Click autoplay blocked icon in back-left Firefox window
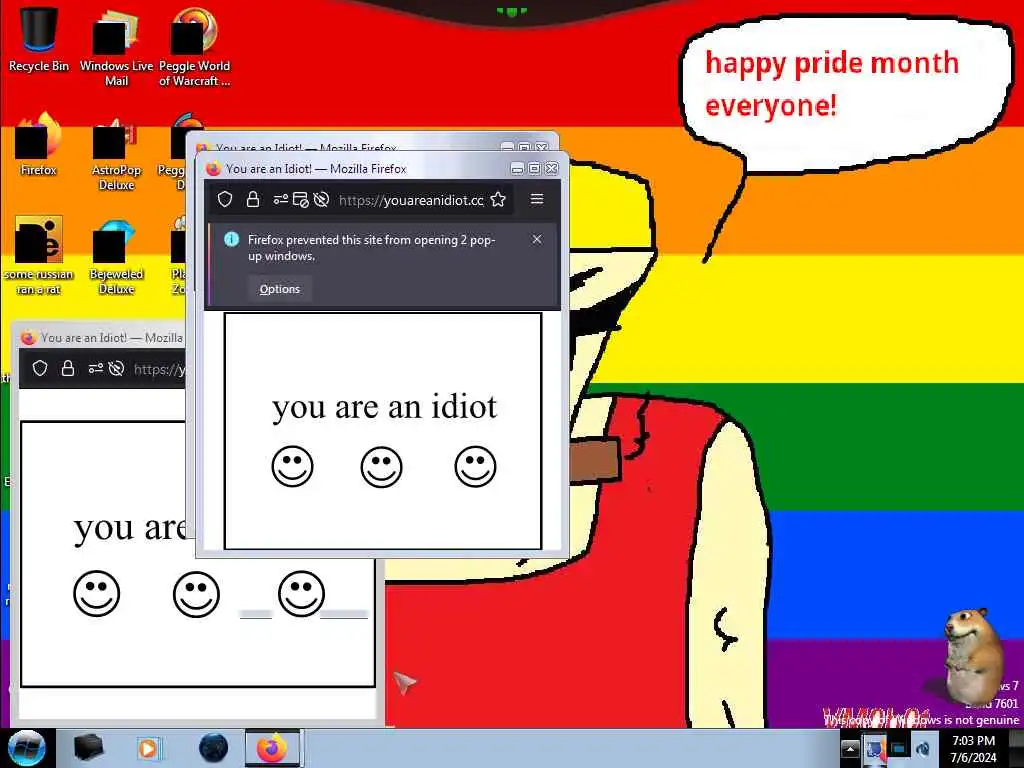 116,368
